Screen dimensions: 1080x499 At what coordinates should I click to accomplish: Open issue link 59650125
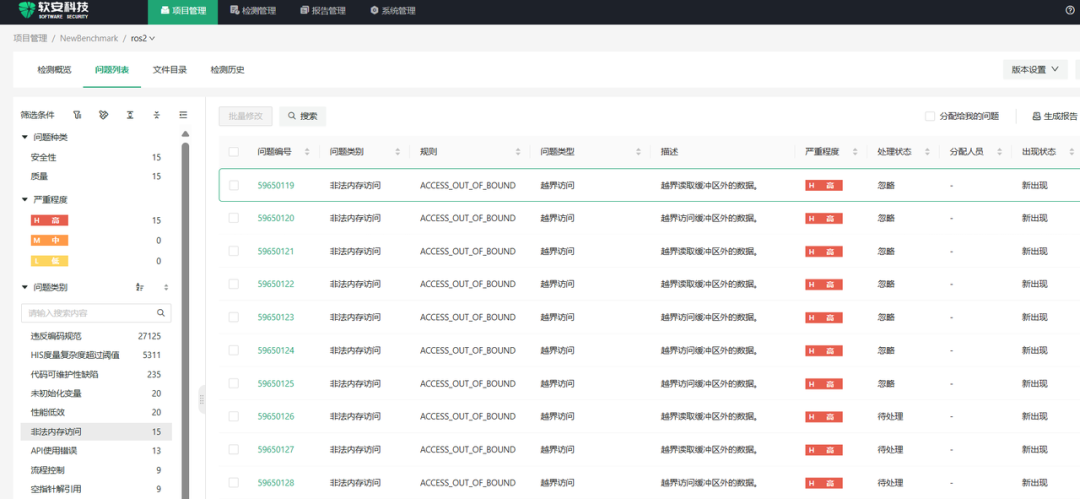pyautogui.click(x=276, y=383)
